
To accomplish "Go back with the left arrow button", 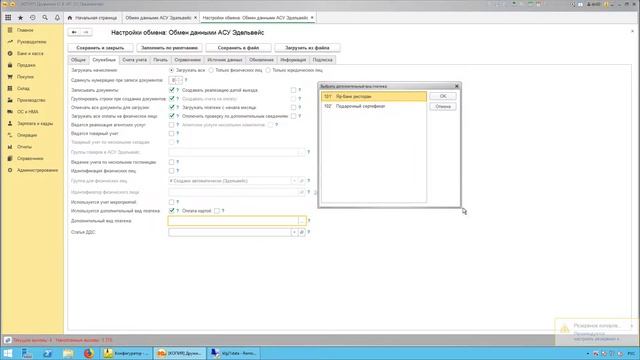I will (74, 32).
